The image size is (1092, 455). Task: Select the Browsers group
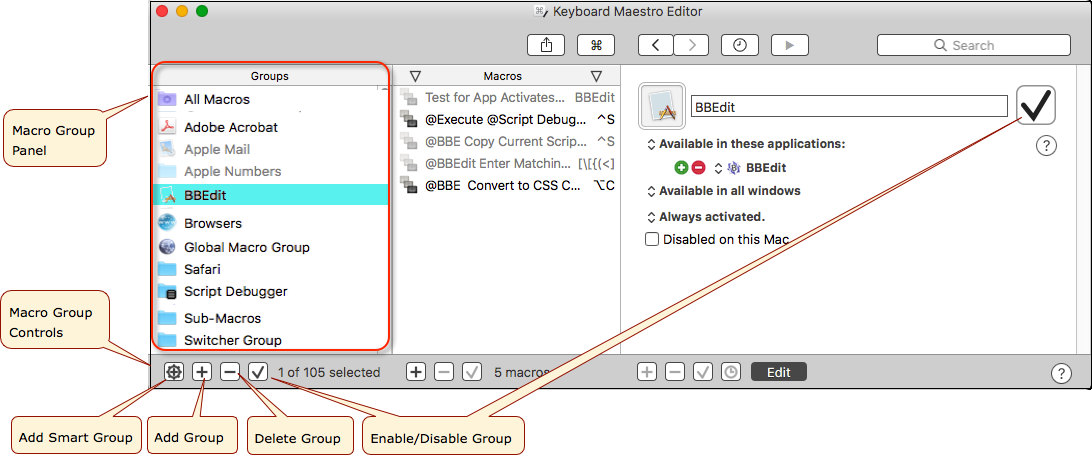(268, 224)
